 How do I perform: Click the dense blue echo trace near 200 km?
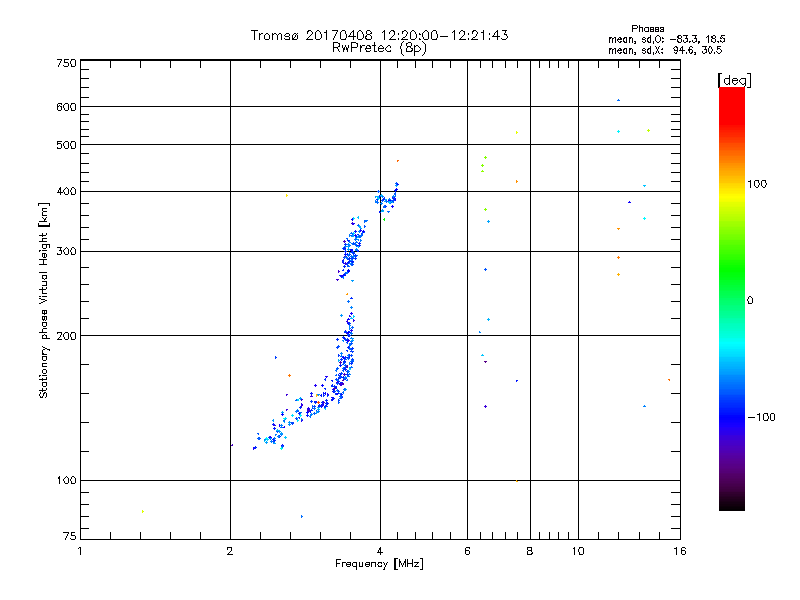(x=347, y=352)
